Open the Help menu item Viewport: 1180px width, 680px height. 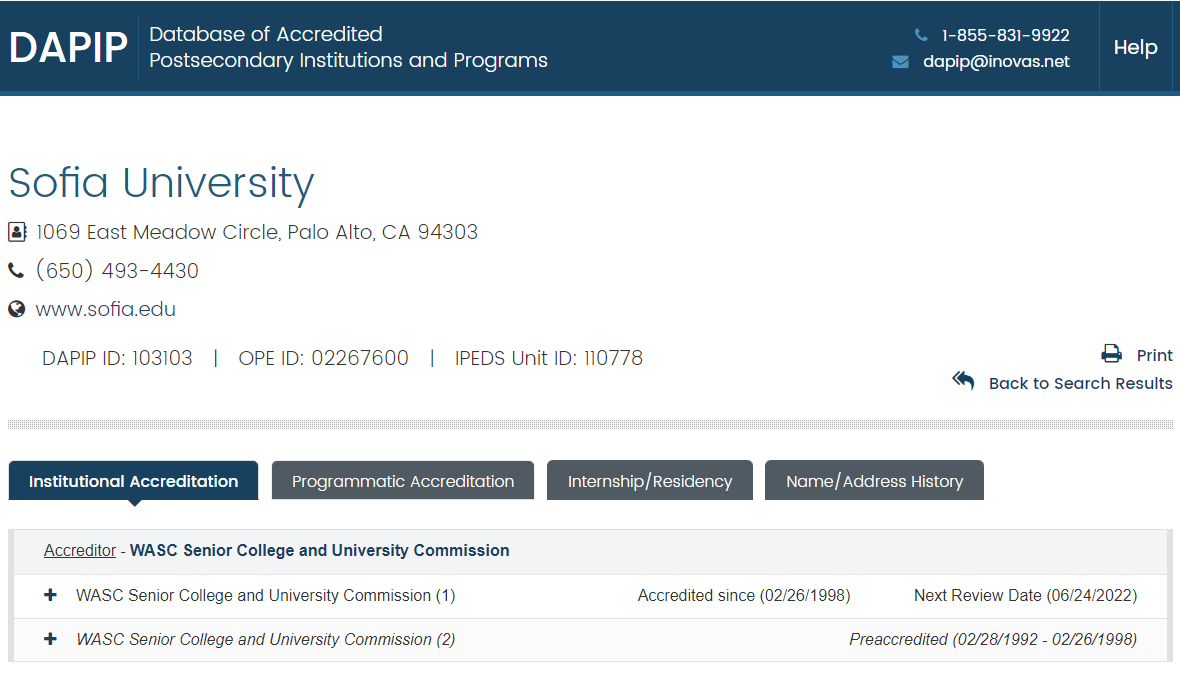pos(1136,47)
